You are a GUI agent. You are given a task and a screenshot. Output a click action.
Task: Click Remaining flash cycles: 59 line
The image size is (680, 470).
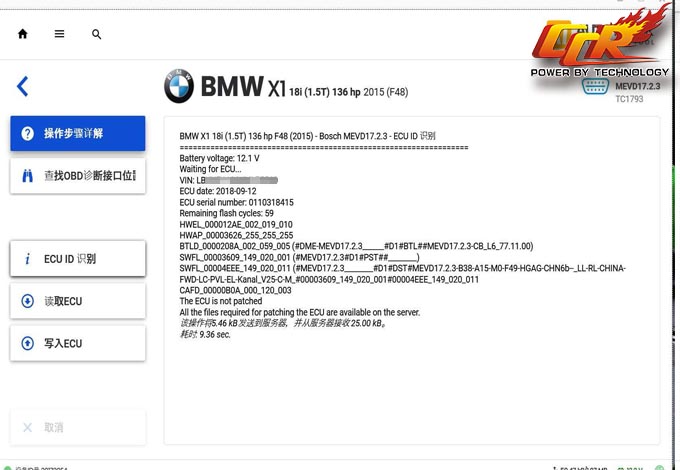[x=226, y=213]
